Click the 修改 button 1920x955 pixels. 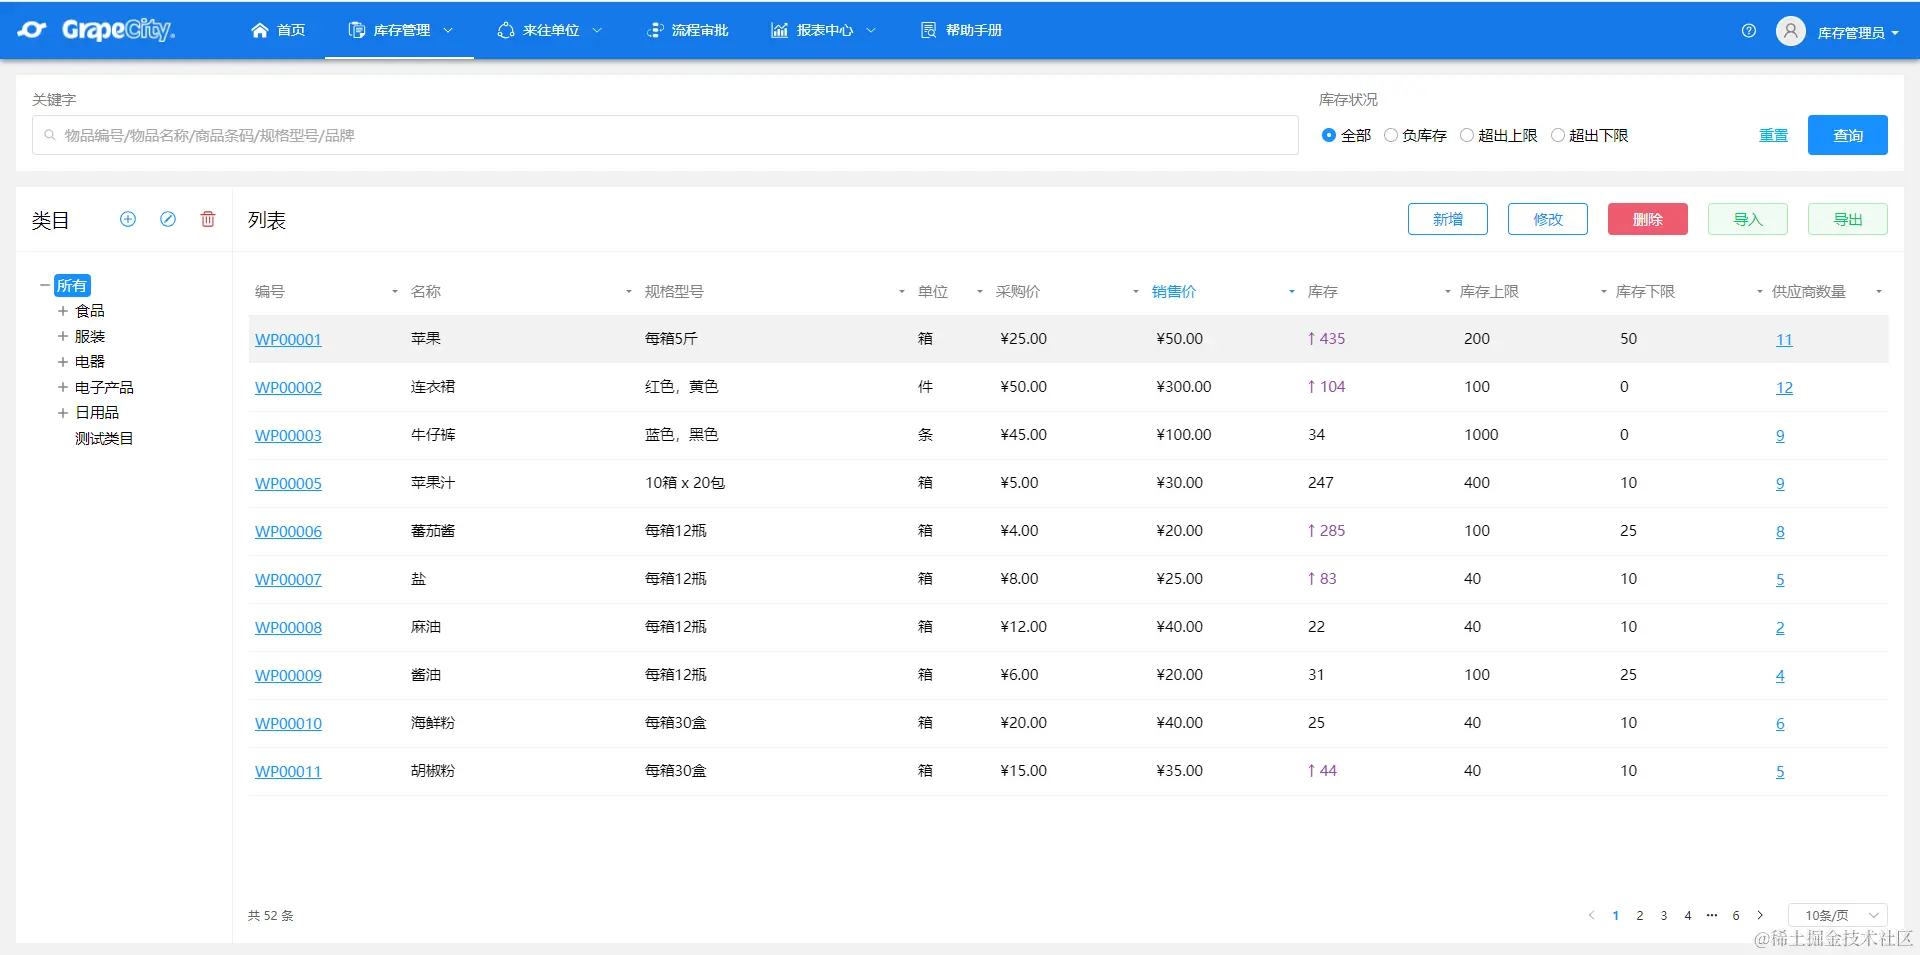tap(1548, 219)
